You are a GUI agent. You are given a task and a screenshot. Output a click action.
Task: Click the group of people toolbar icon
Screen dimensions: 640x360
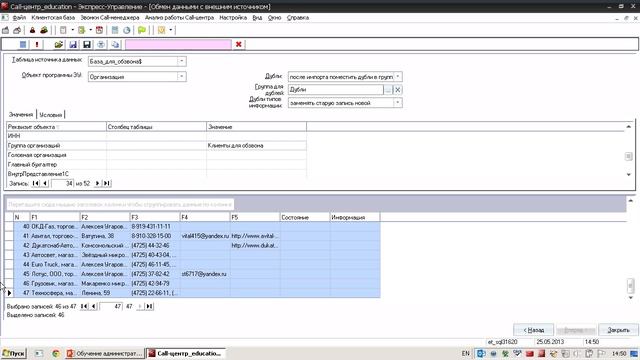(x=44, y=30)
